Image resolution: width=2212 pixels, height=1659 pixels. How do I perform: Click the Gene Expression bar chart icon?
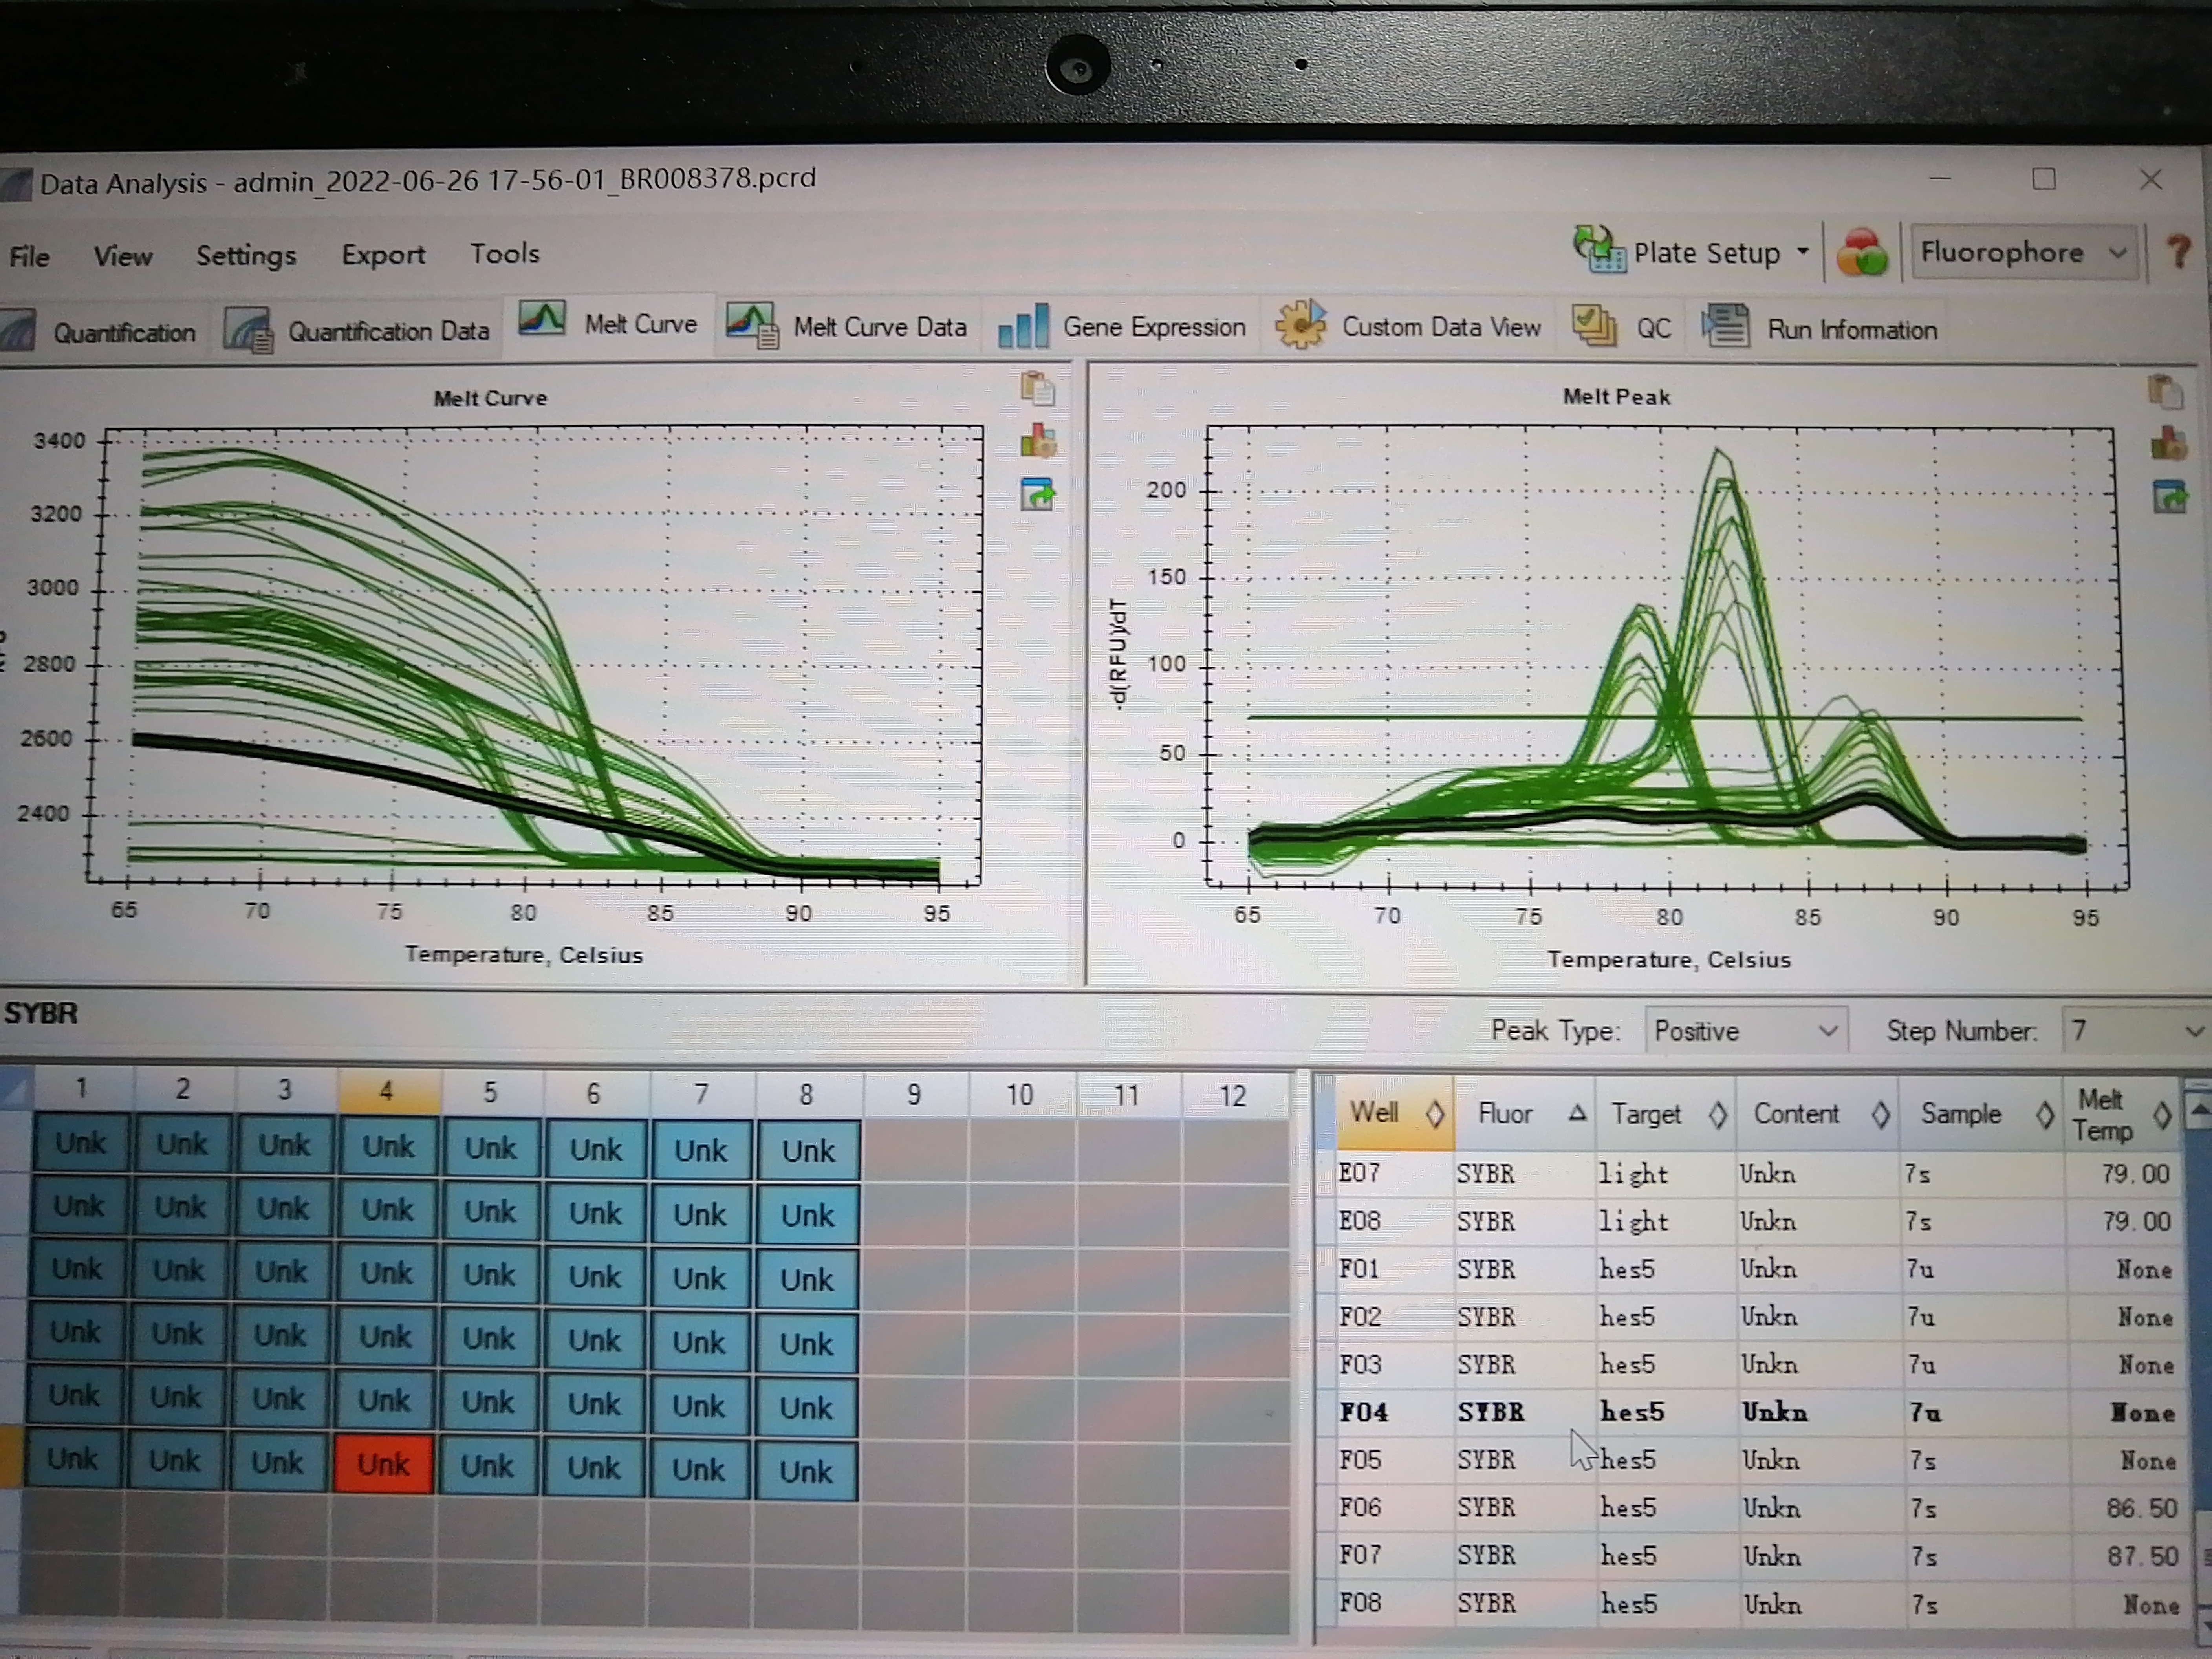[1023, 326]
